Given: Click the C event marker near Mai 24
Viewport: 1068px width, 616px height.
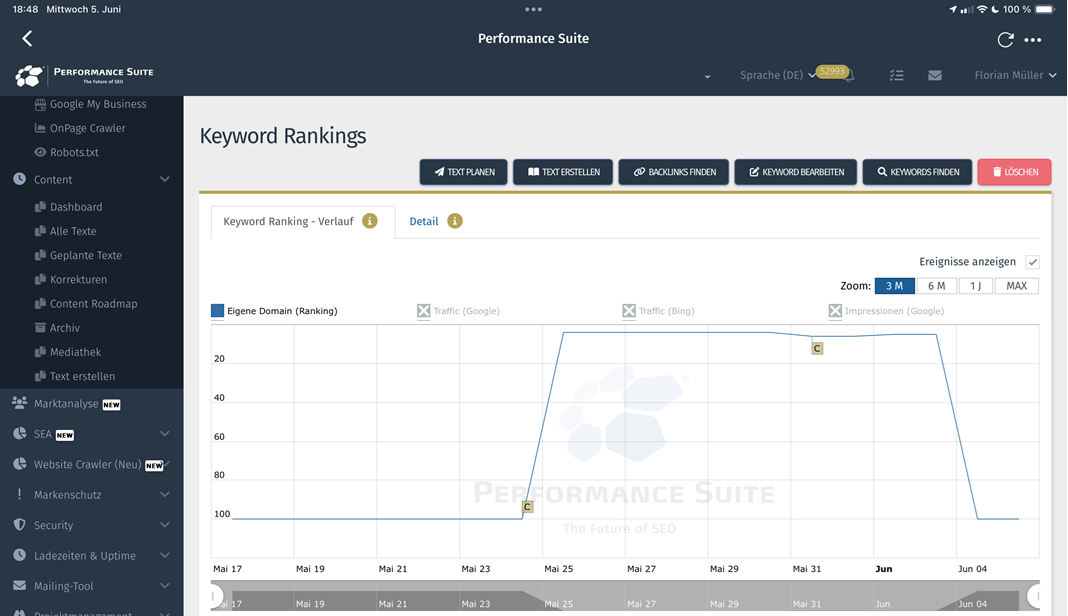Looking at the screenshot, I should [x=527, y=506].
